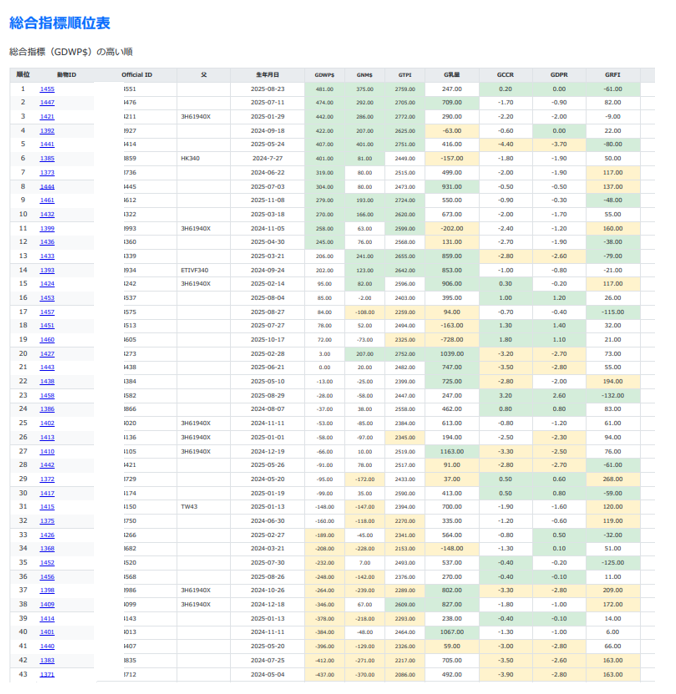The image size is (676, 694).
Task: Open animal ID 1436 link
Action: 47,242
